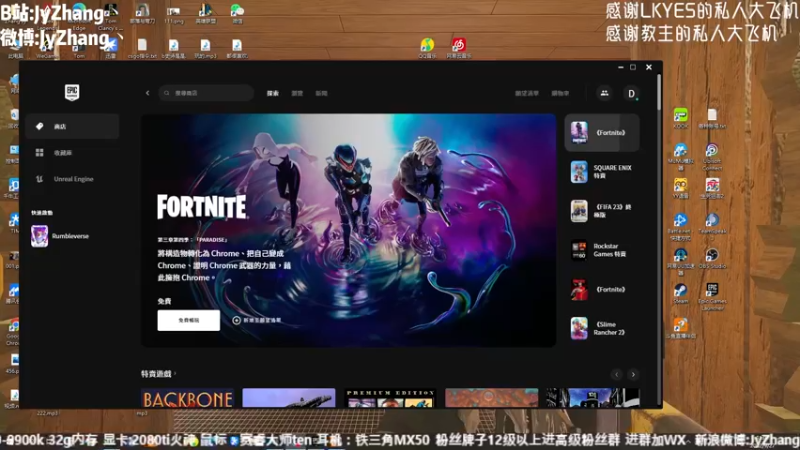Open the PREMIUM EDITION game thumbnail

coord(390,398)
